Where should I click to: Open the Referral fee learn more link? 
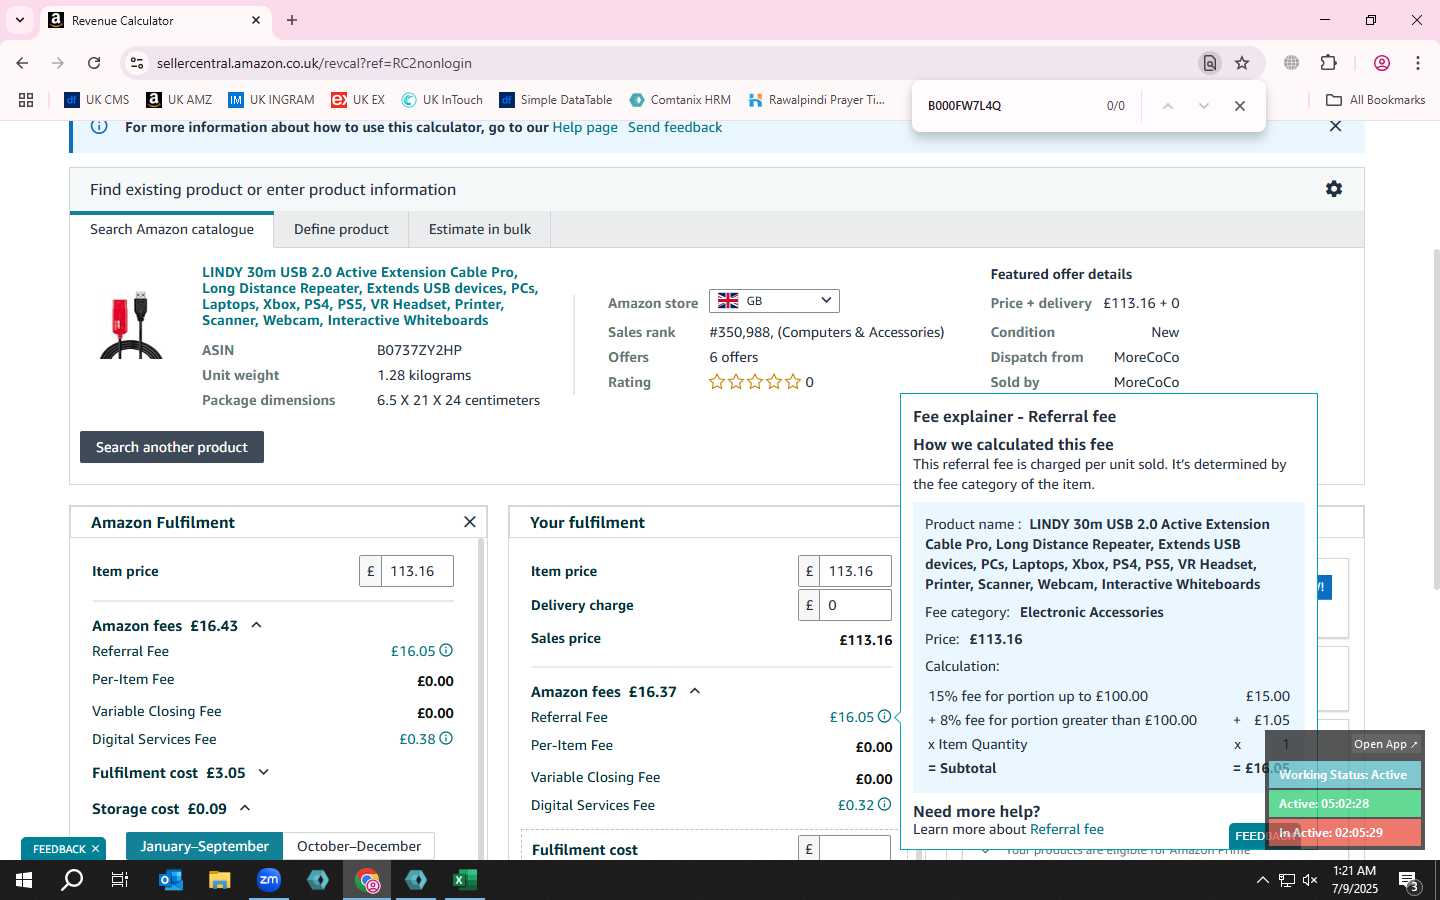coord(1067,829)
